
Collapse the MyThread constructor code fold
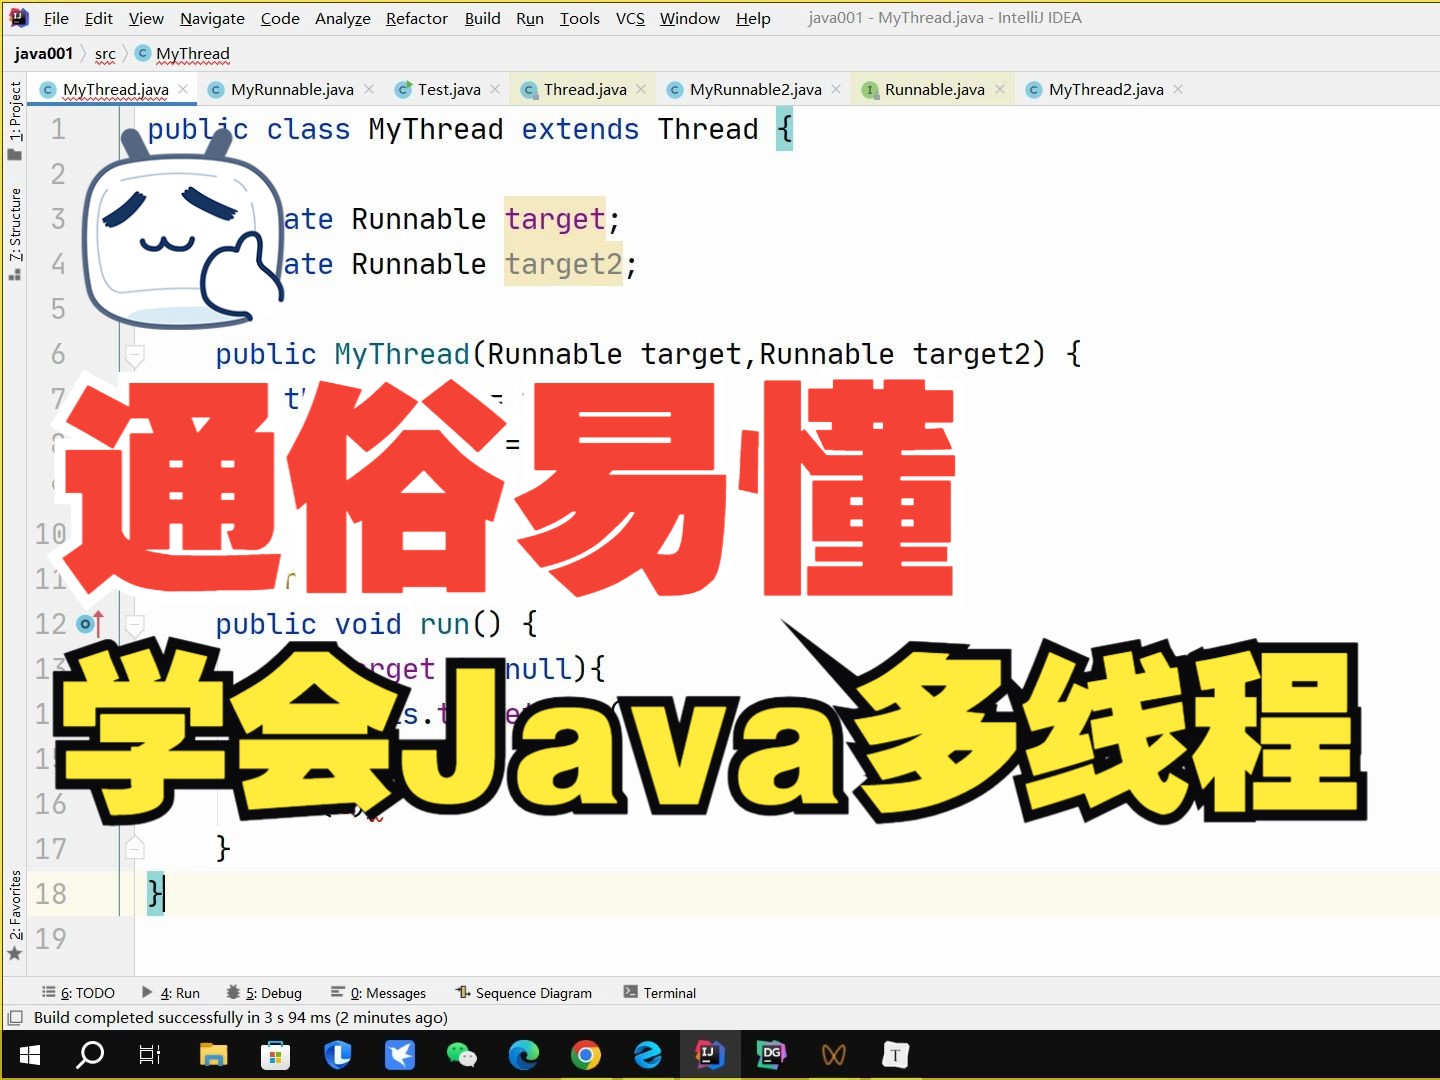pos(135,355)
